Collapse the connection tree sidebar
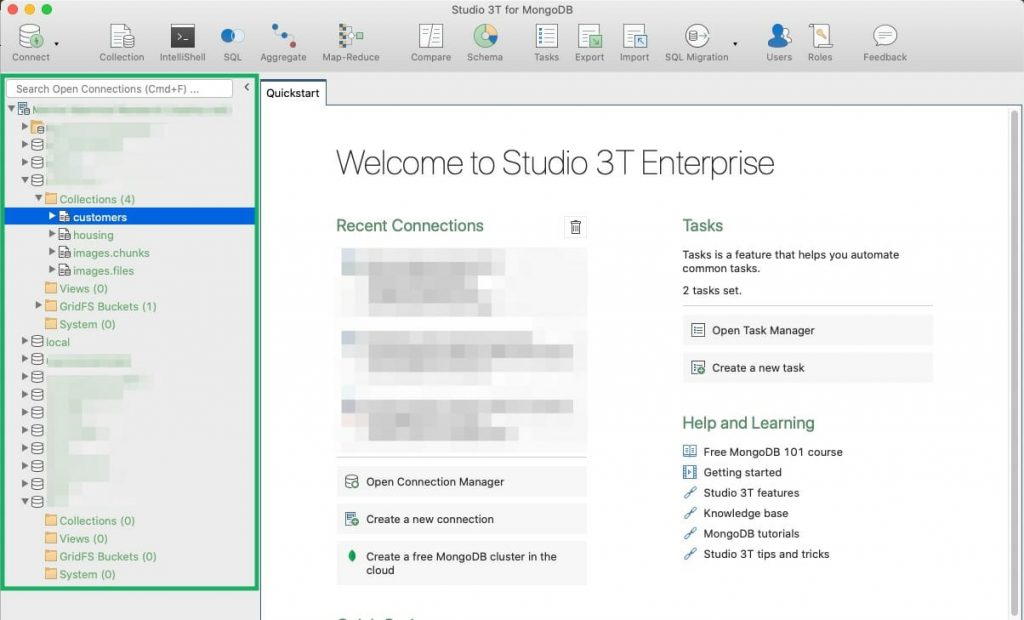Viewport: 1024px width, 620px height. tap(246, 87)
